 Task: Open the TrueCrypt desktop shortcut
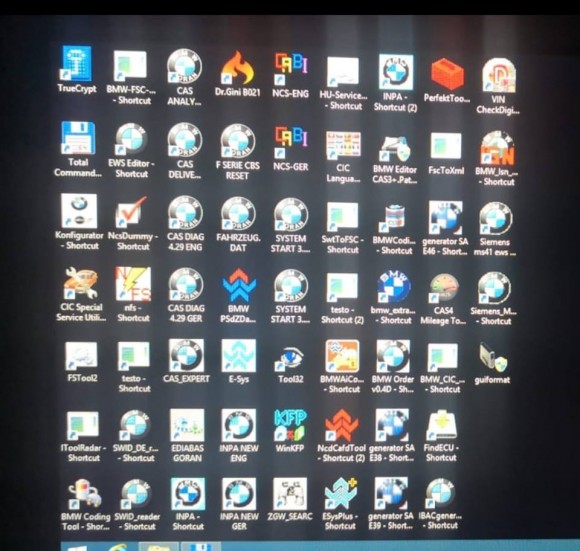[77, 64]
